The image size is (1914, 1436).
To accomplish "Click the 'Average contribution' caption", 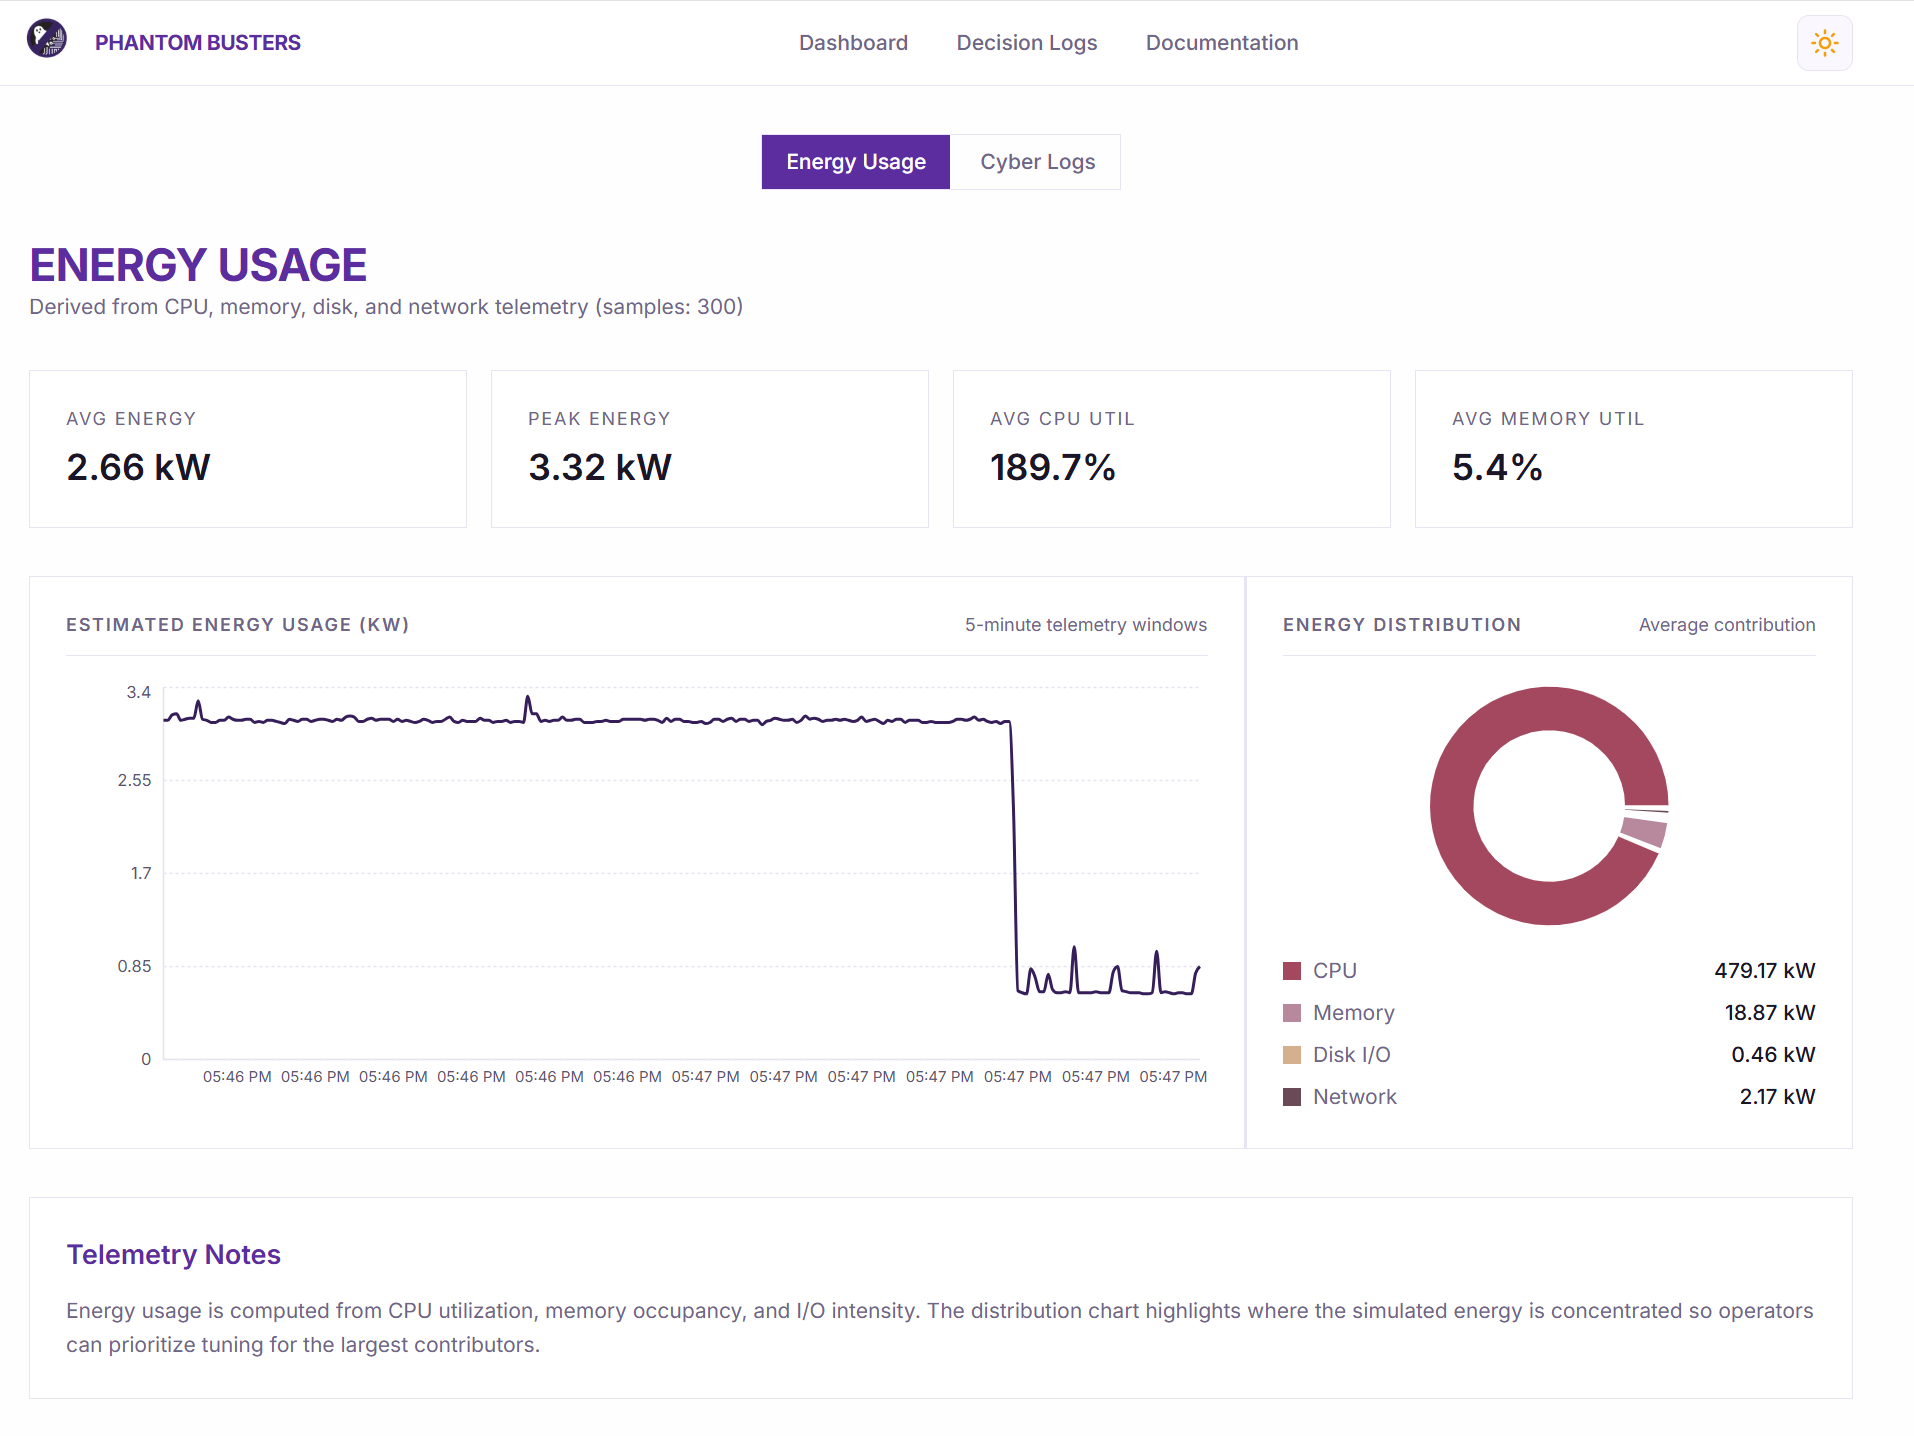I will click(x=1727, y=625).
